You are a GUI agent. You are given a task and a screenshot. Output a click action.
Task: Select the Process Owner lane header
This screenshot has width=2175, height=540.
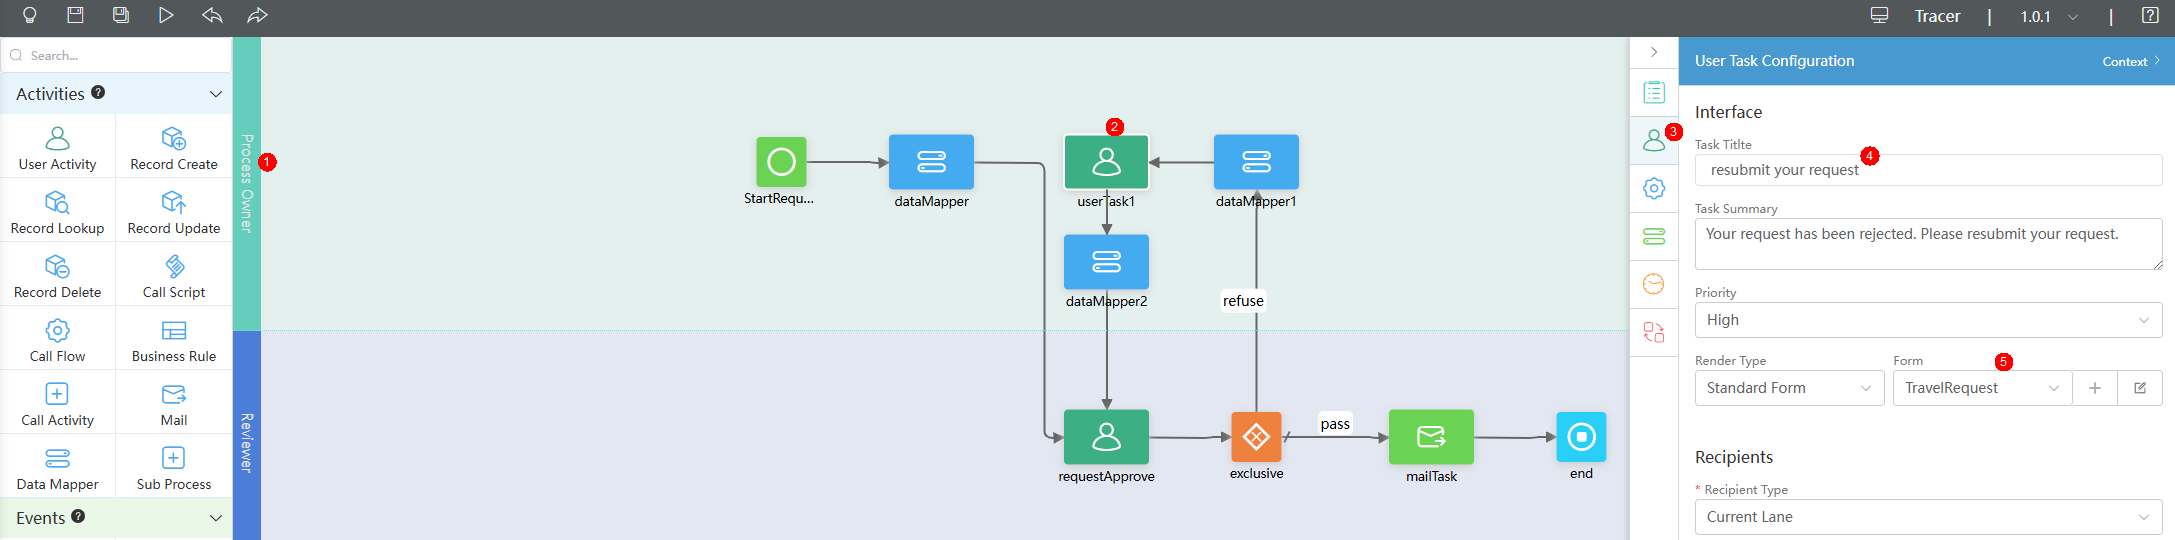[x=247, y=184]
